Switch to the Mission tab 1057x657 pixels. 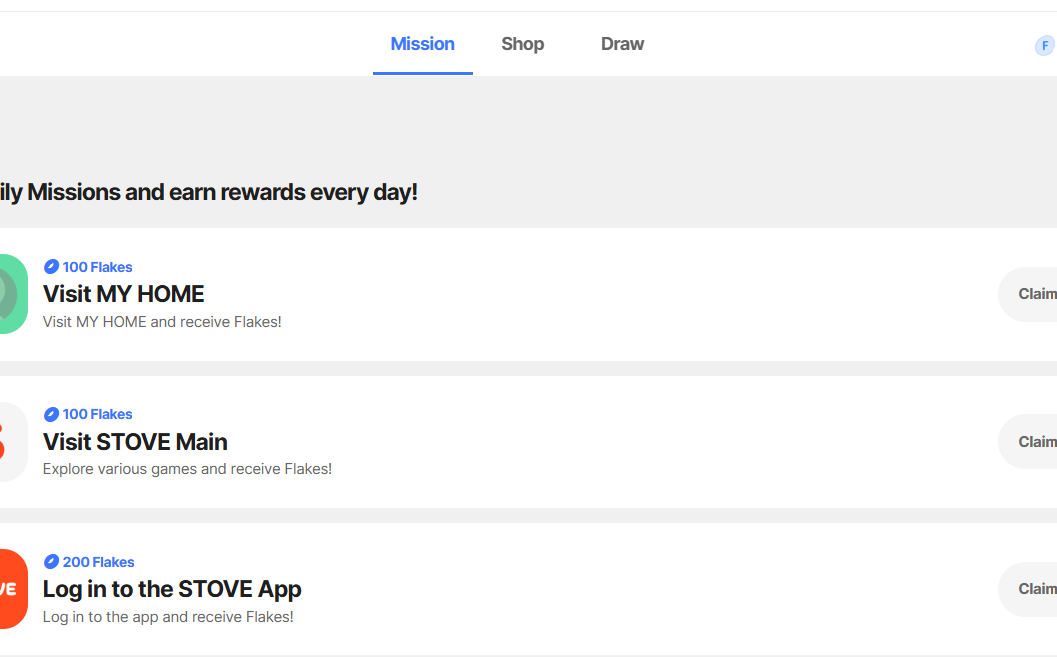click(x=422, y=44)
